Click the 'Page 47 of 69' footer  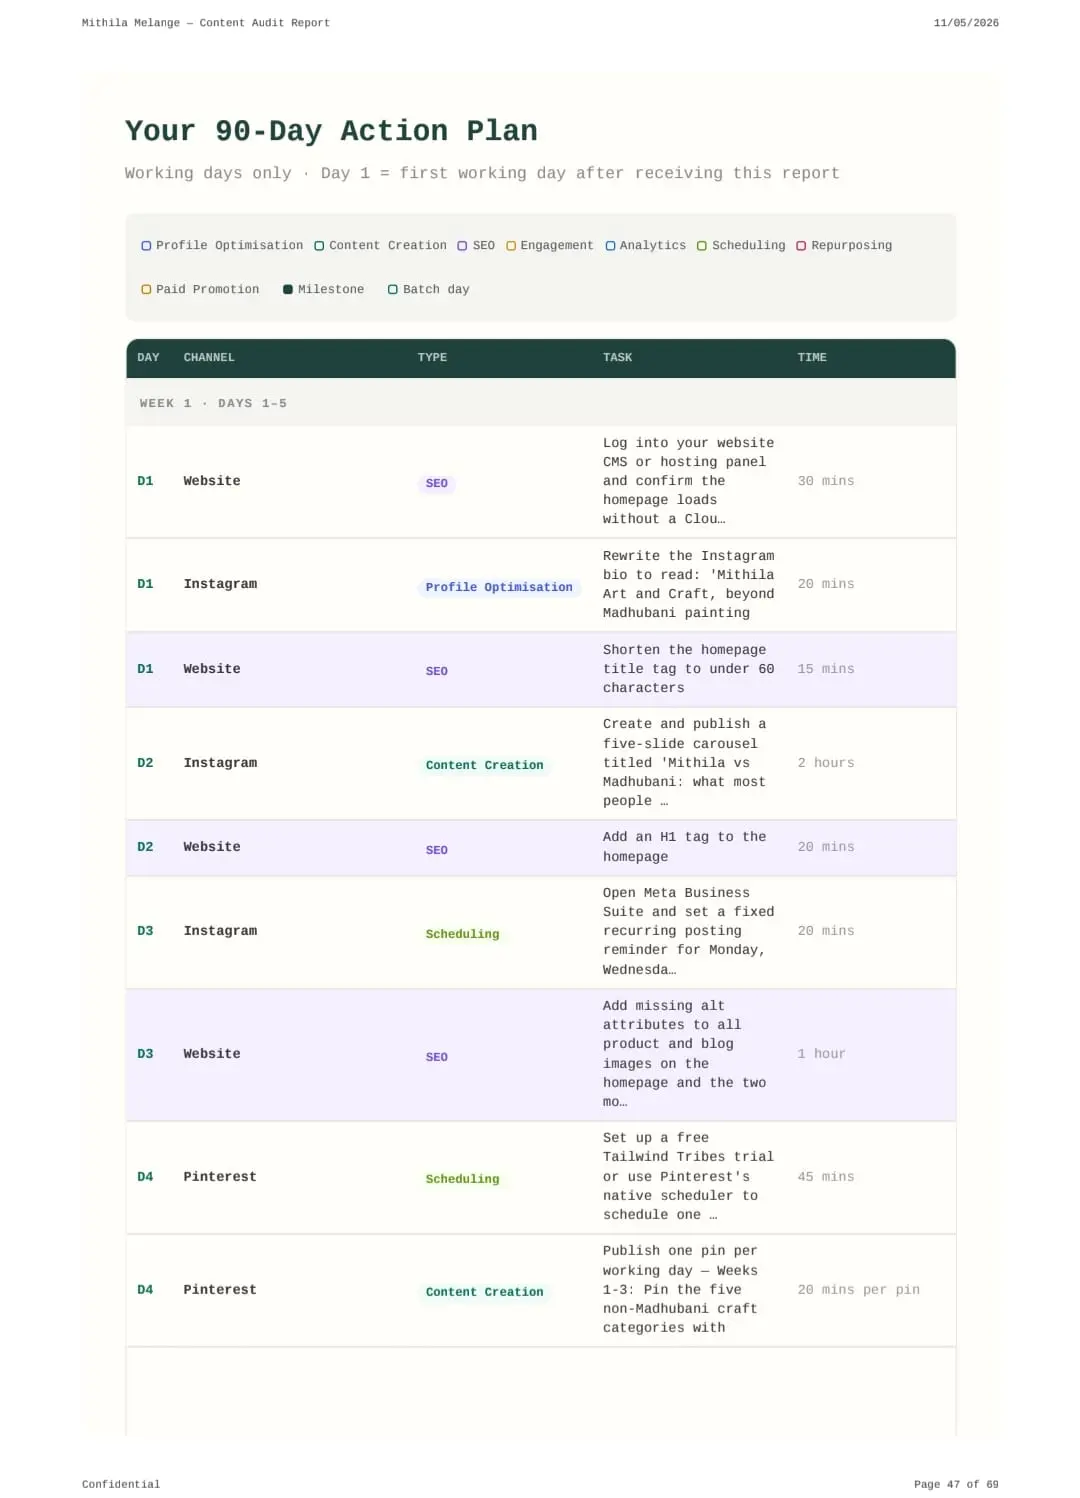[x=956, y=1485]
